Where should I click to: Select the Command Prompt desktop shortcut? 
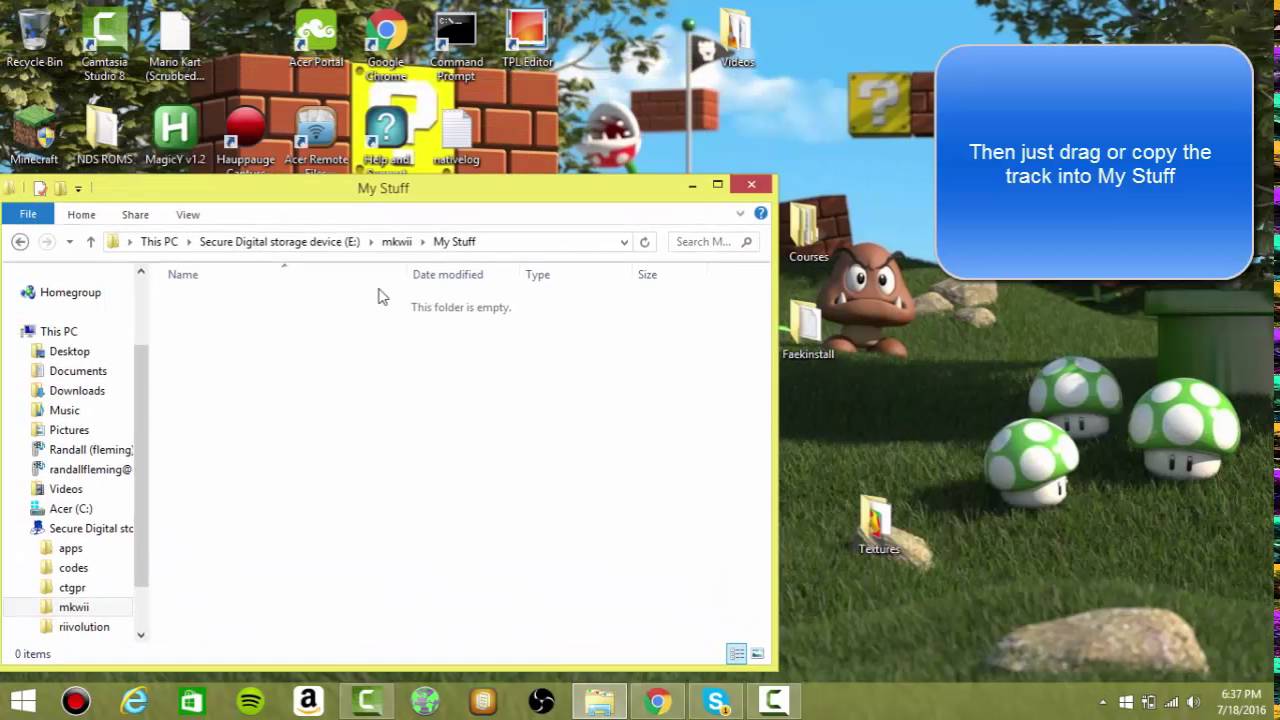click(456, 45)
